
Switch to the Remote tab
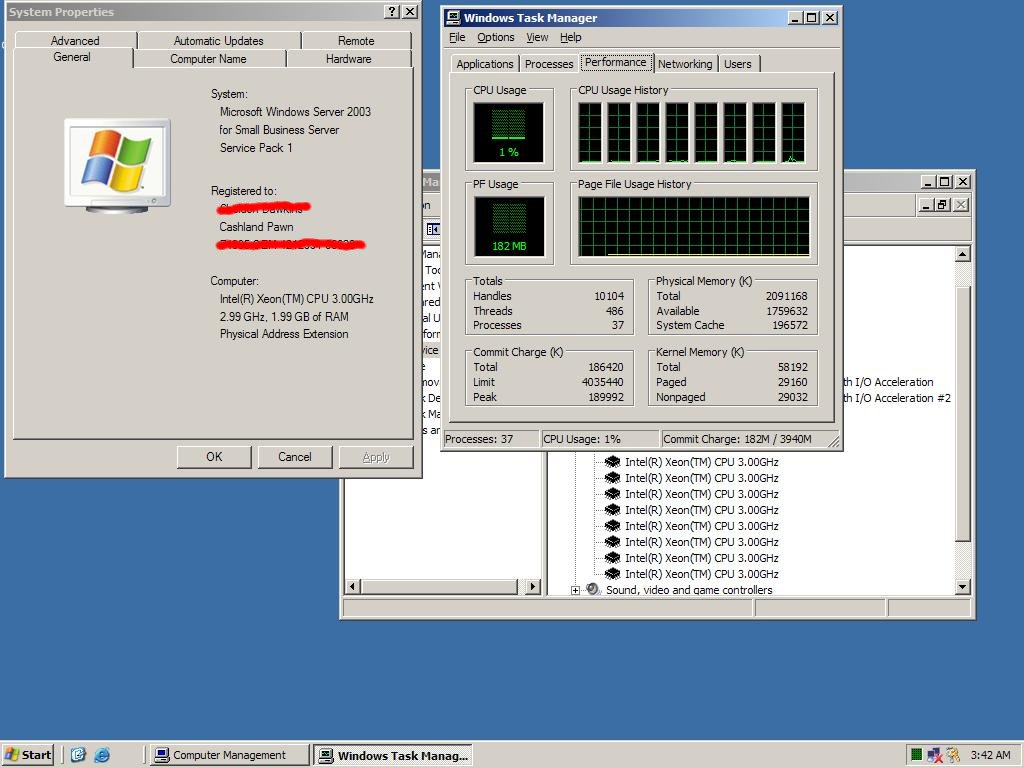tap(356, 40)
